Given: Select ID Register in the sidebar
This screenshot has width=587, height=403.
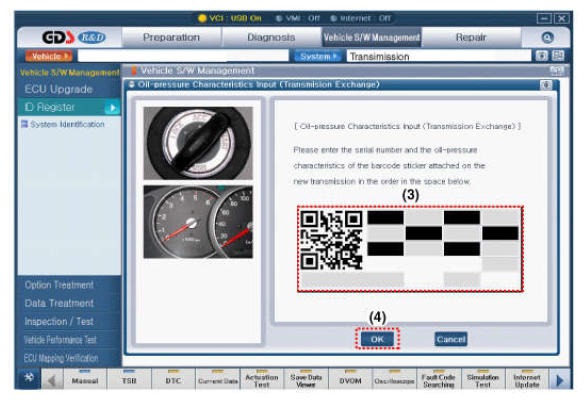Looking at the screenshot, I should click(69, 107).
